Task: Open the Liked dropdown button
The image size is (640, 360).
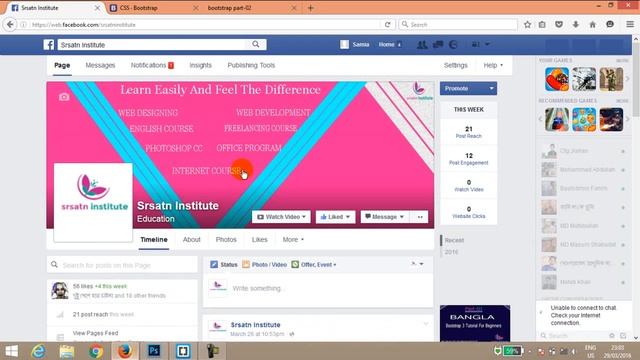Action: click(x=335, y=217)
